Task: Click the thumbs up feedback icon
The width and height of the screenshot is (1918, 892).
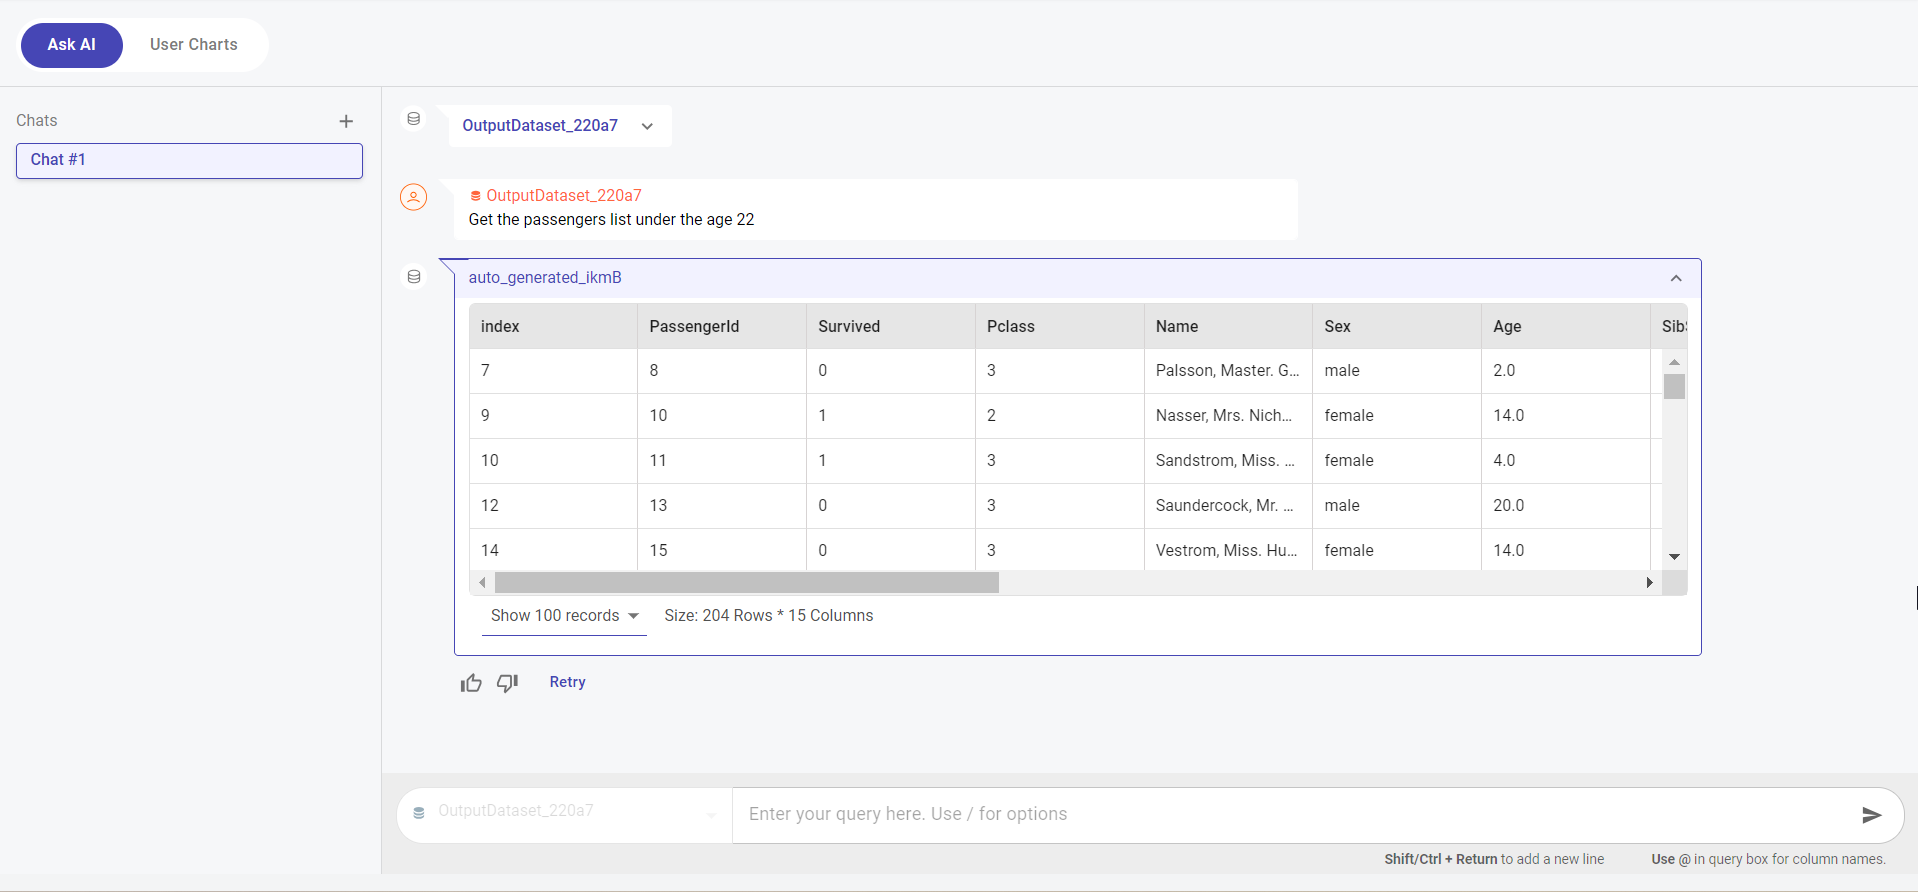Action: pyautogui.click(x=471, y=683)
